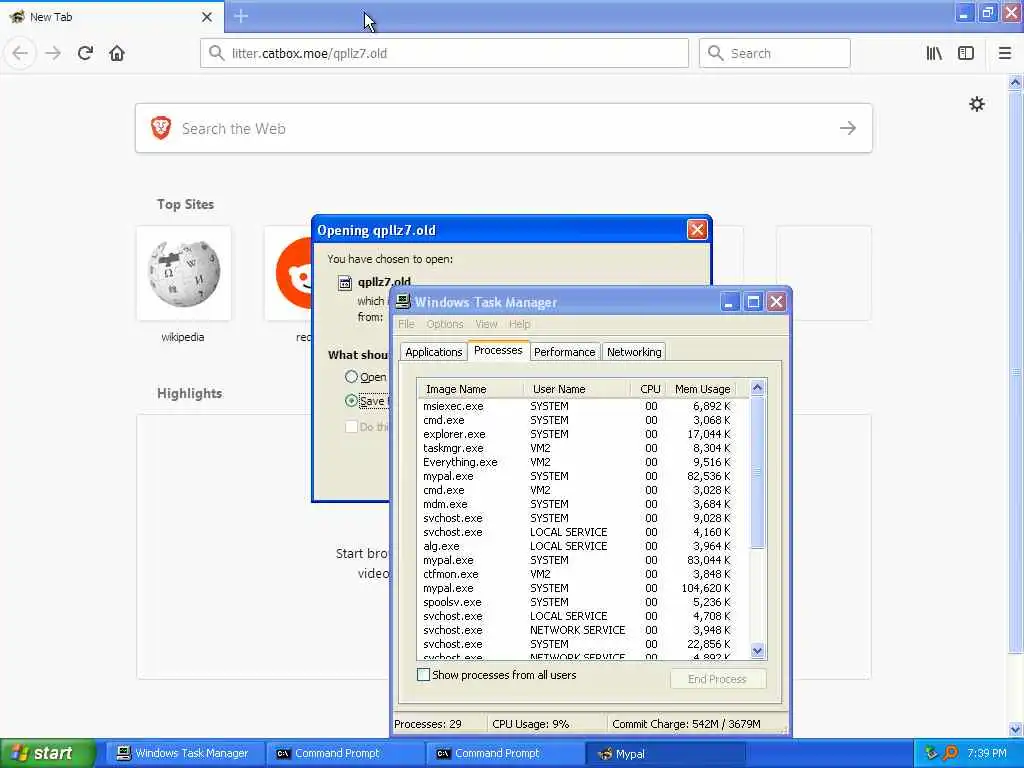Sort processes by Mem Usage column
This screenshot has height=768, width=1024.
point(702,389)
